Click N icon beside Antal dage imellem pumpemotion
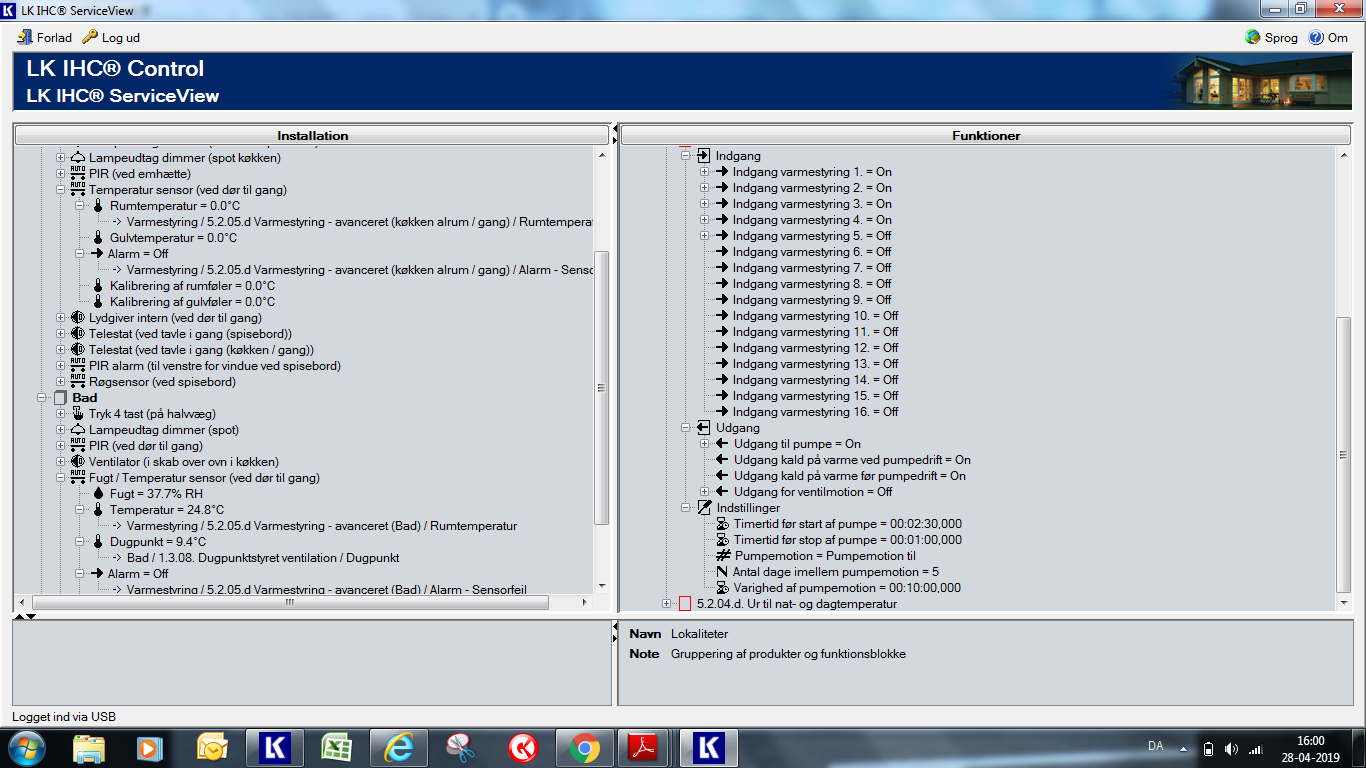 [722, 572]
